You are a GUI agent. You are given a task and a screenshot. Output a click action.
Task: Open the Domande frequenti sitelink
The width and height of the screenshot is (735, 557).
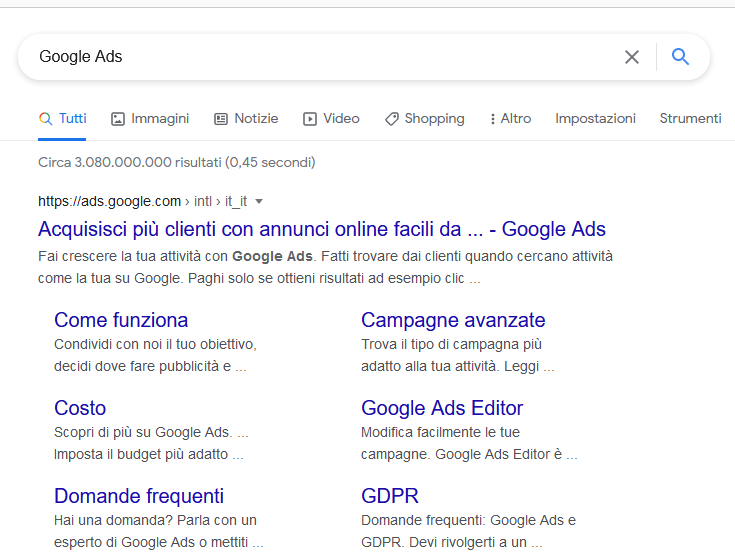pyautogui.click(x=139, y=496)
